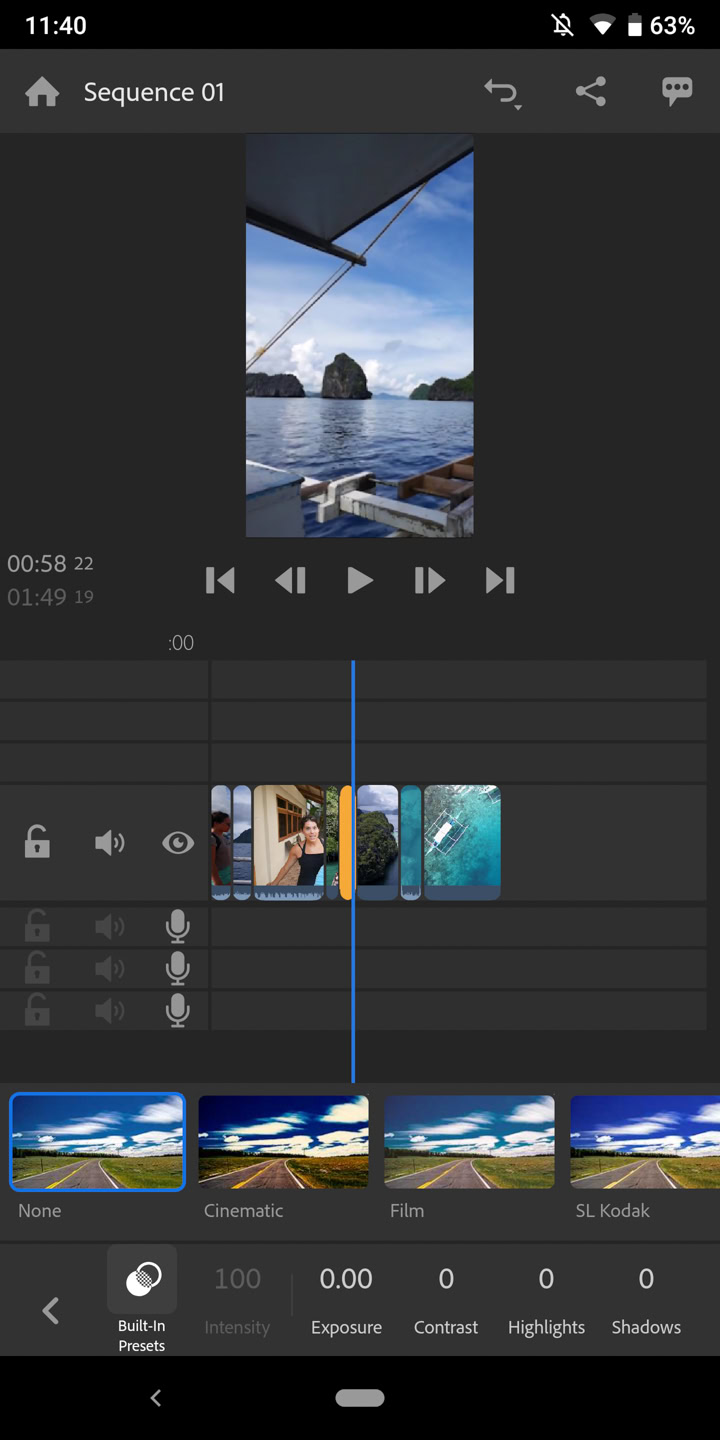The image size is (720, 1440).
Task: Select the Cinematic preset thumbnail
Action: pos(283,1142)
